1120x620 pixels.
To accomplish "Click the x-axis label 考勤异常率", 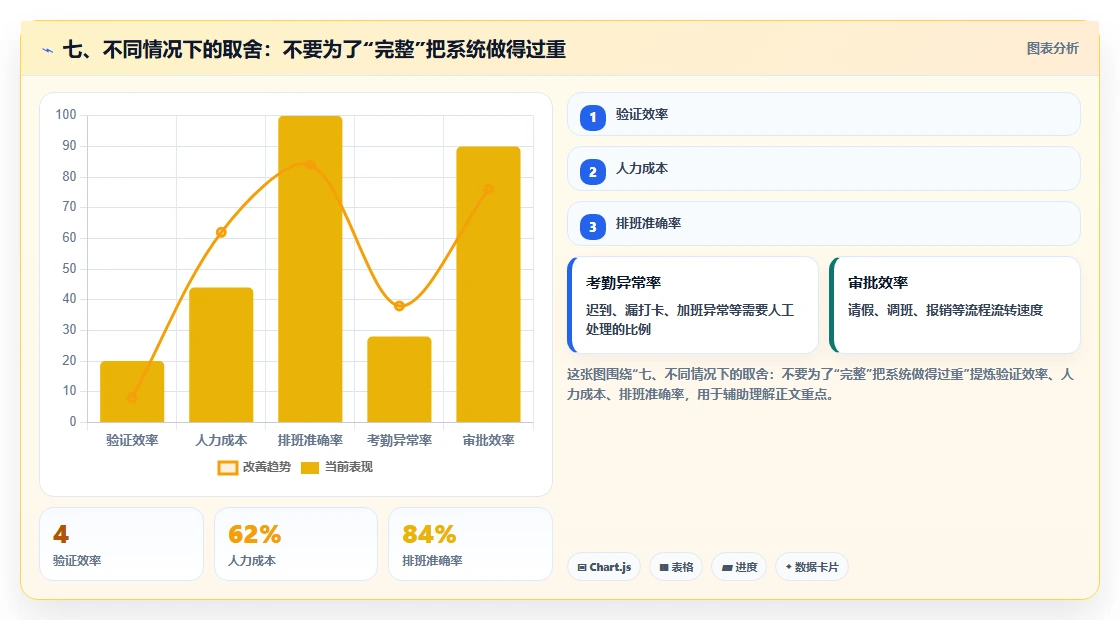I will pyautogui.click(x=399, y=440).
